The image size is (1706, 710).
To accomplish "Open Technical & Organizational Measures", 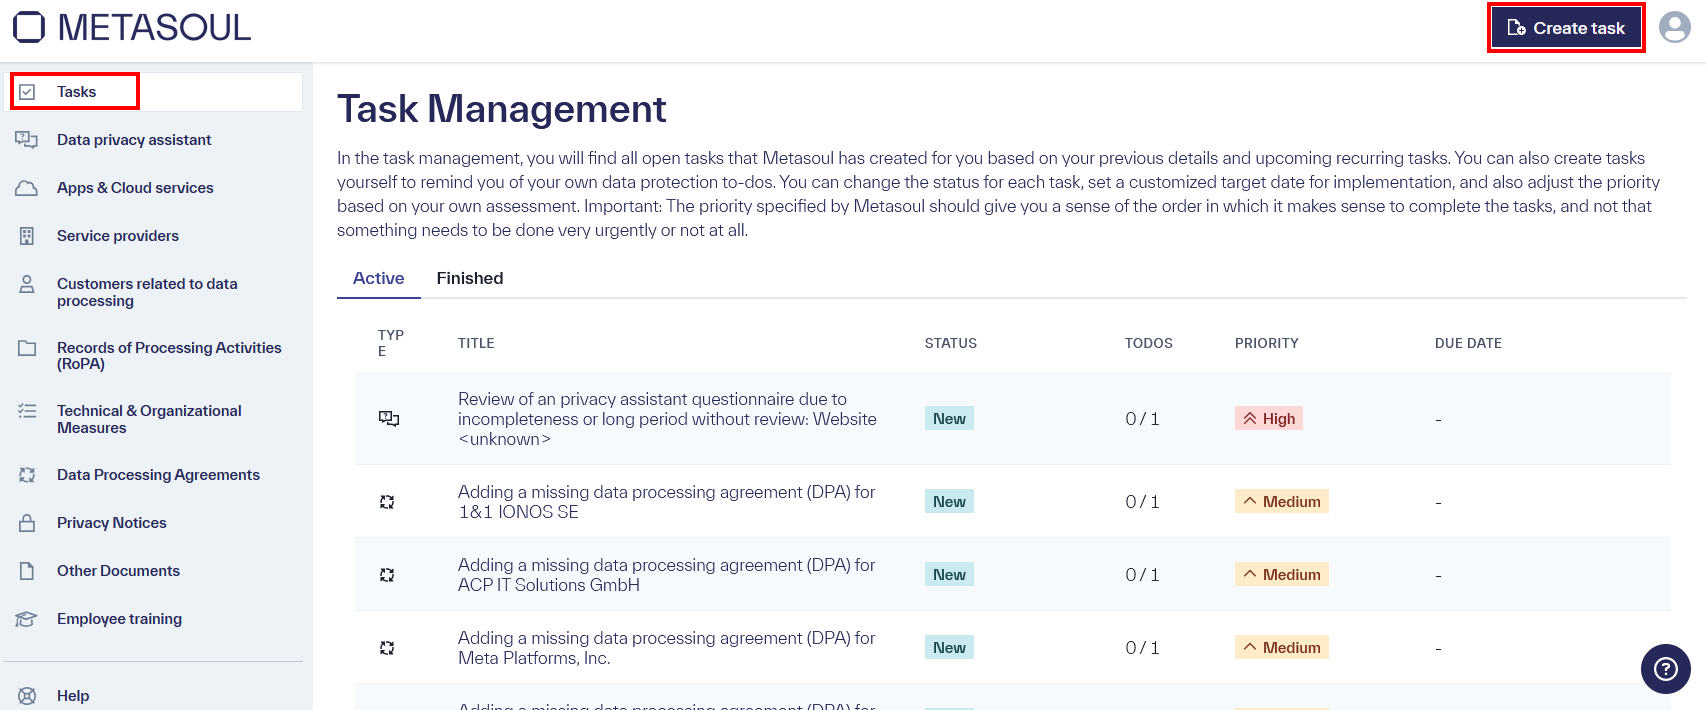I will 149,419.
